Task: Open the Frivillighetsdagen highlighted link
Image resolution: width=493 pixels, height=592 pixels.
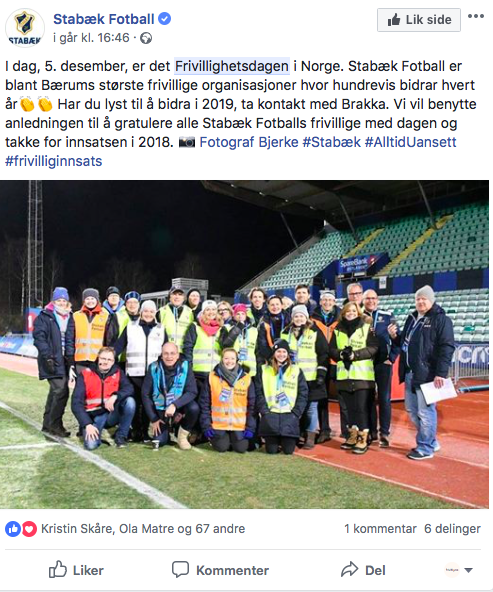Action: click(x=232, y=66)
